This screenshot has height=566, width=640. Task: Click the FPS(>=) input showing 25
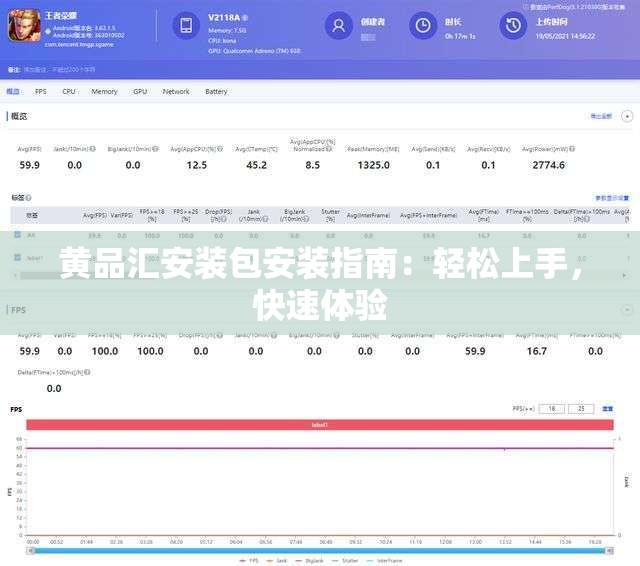[x=581, y=408]
